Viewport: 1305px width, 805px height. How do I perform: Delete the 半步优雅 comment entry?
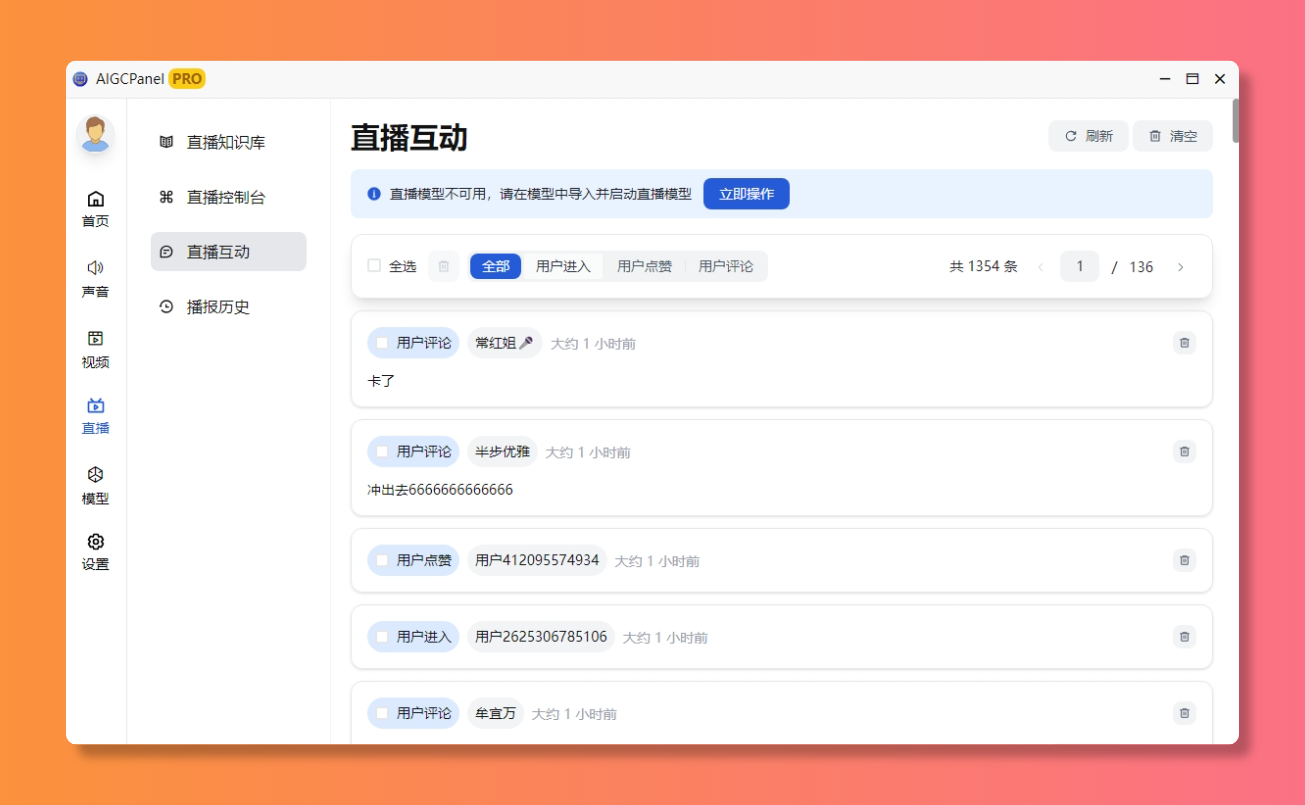[x=1184, y=452]
